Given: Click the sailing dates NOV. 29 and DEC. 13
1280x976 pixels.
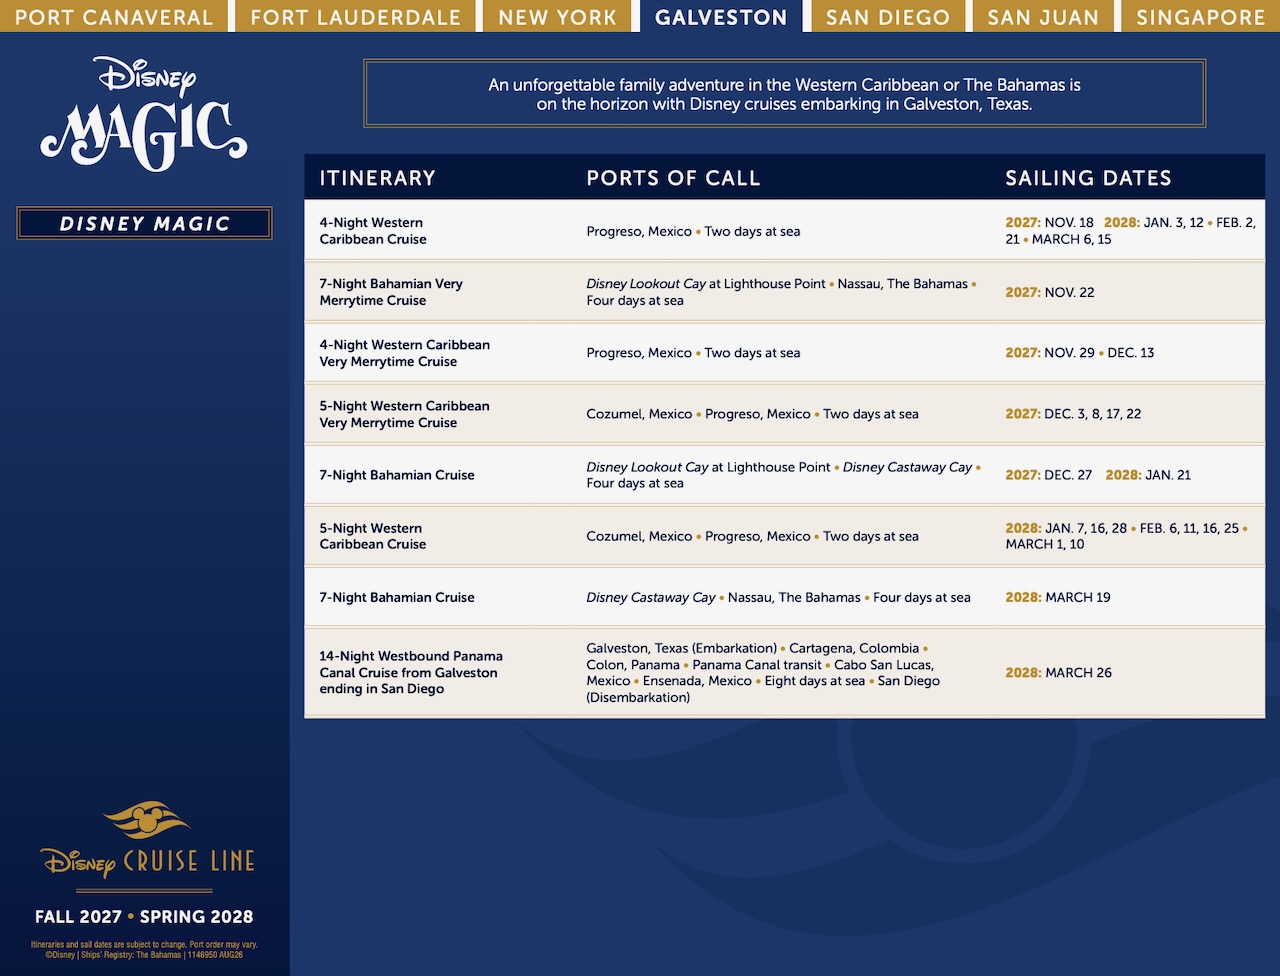Looking at the screenshot, I should 1080,353.
